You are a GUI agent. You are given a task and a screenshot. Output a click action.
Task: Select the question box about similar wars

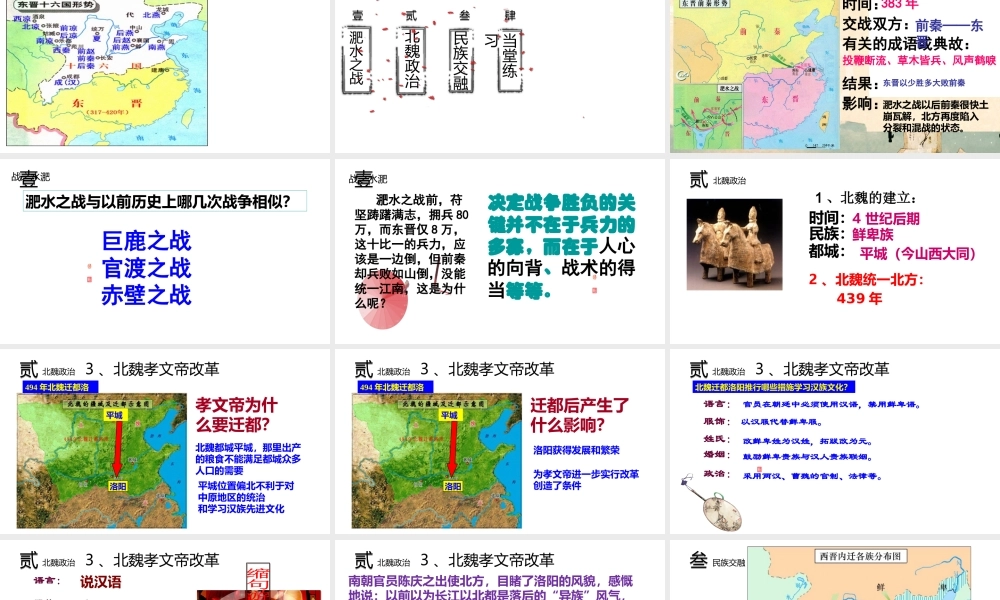point(165,202)
